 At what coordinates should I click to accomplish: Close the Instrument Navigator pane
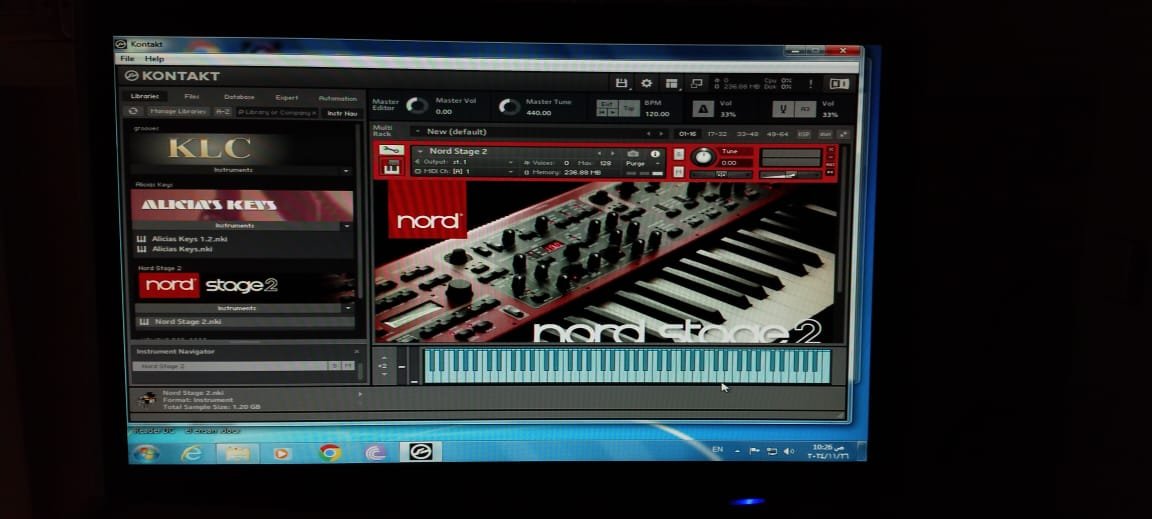pos(356,351)
